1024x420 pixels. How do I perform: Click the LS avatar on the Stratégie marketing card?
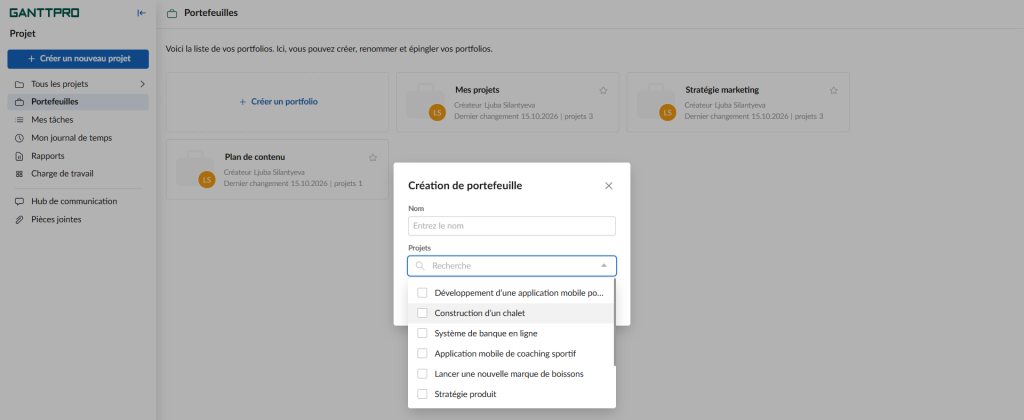(667, 112)
